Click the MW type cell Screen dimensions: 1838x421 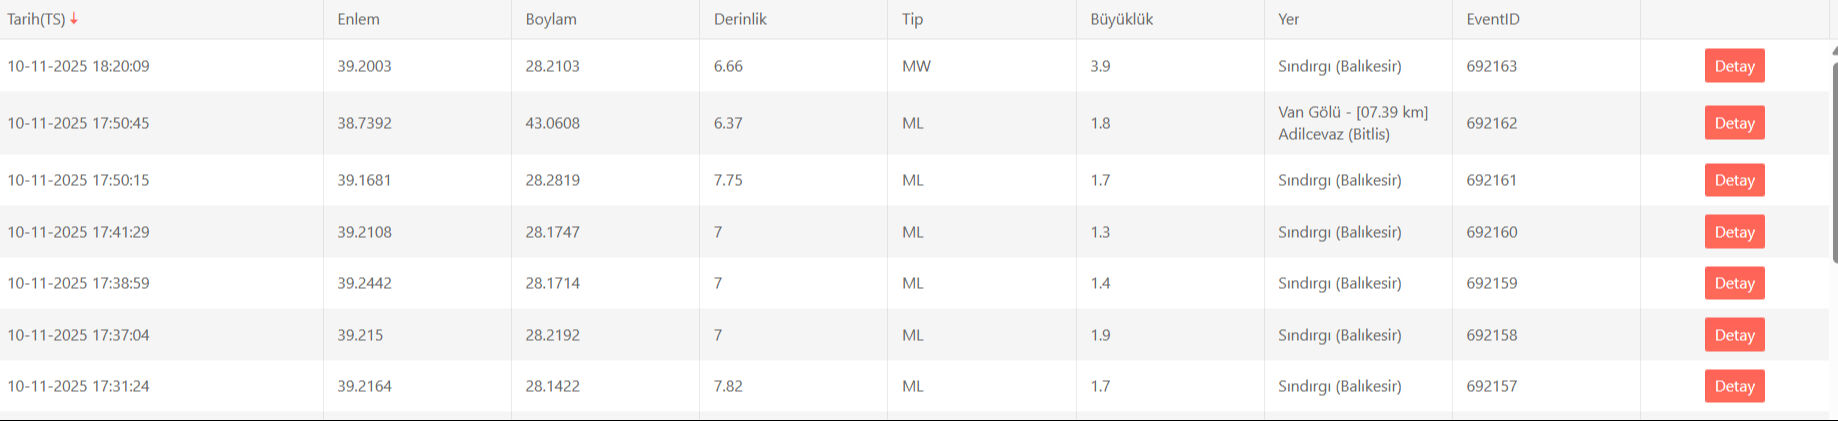tap(916, 66)
